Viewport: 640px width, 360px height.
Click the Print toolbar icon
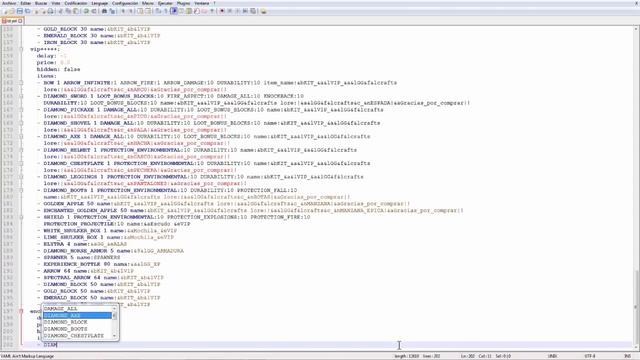click(50, 11)
